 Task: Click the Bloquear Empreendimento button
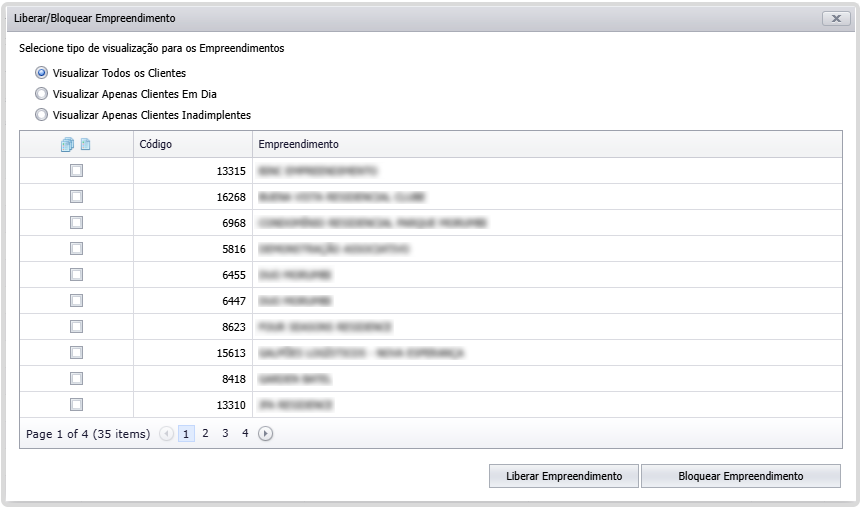tap(740, 476)
